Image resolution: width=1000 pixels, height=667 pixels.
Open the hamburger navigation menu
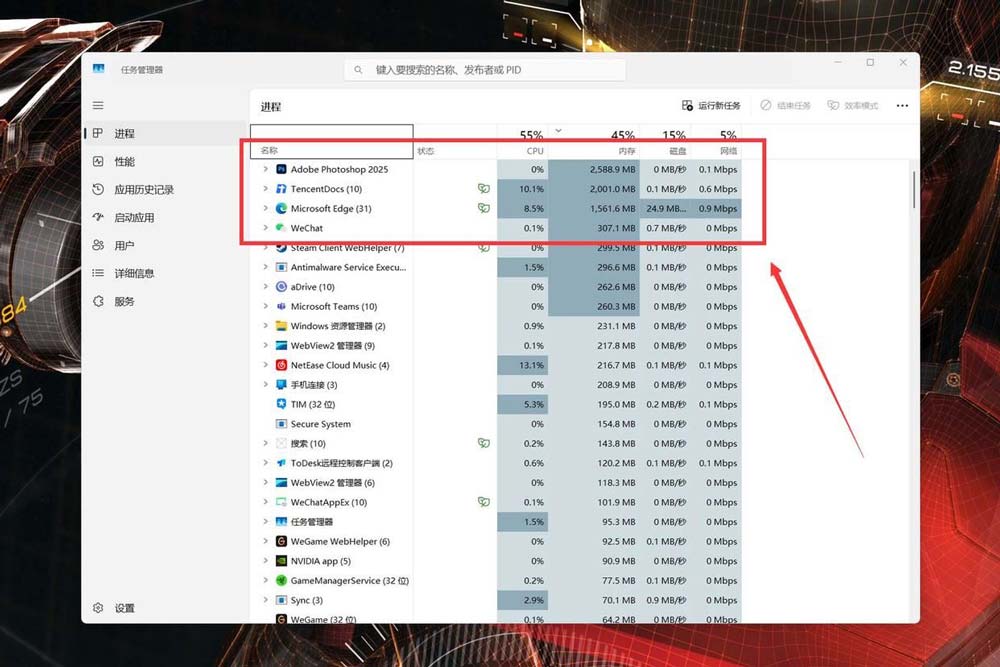tap(98, 105)
